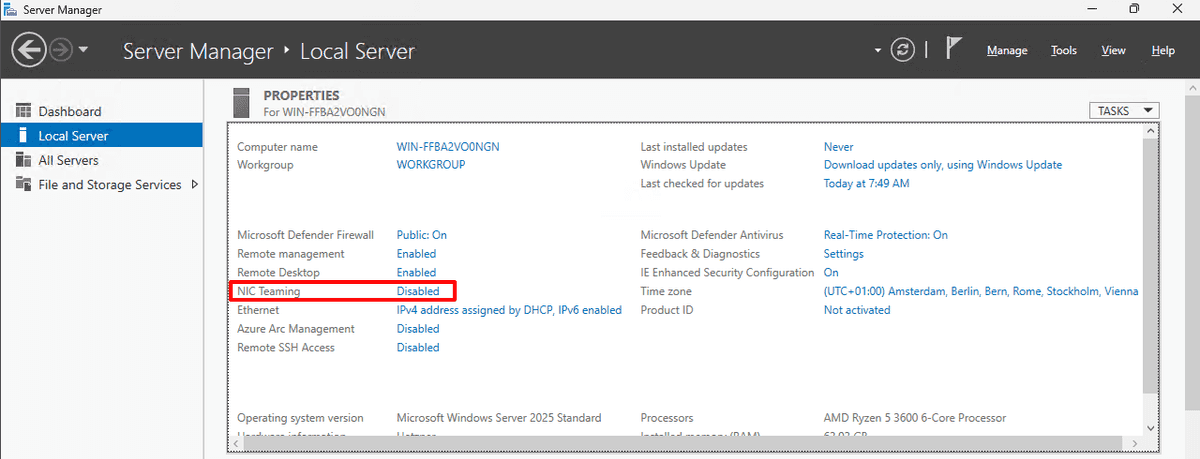Click Real-Time Protection: On link
The height and width of the screenshot is (459, 1200).
[886, 235]
